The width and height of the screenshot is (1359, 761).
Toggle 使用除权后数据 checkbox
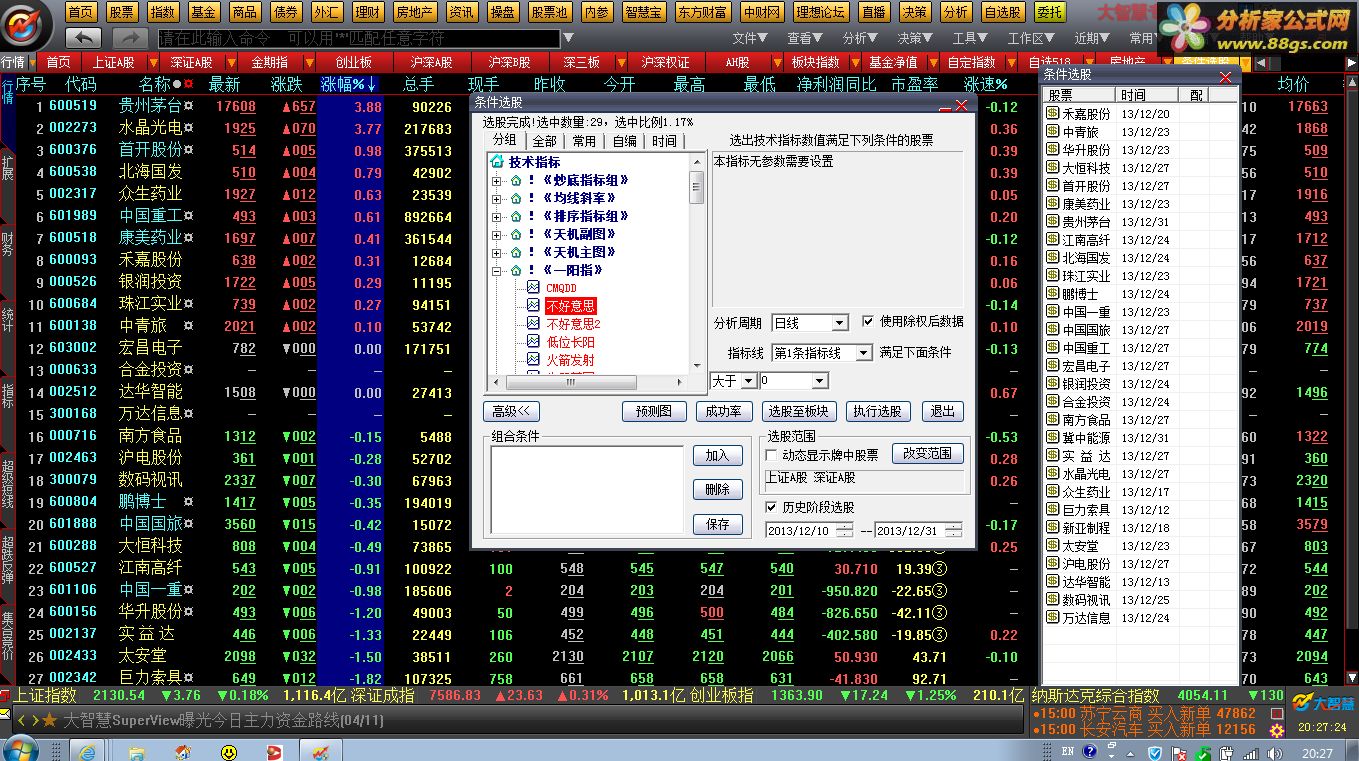click(868, 322)
